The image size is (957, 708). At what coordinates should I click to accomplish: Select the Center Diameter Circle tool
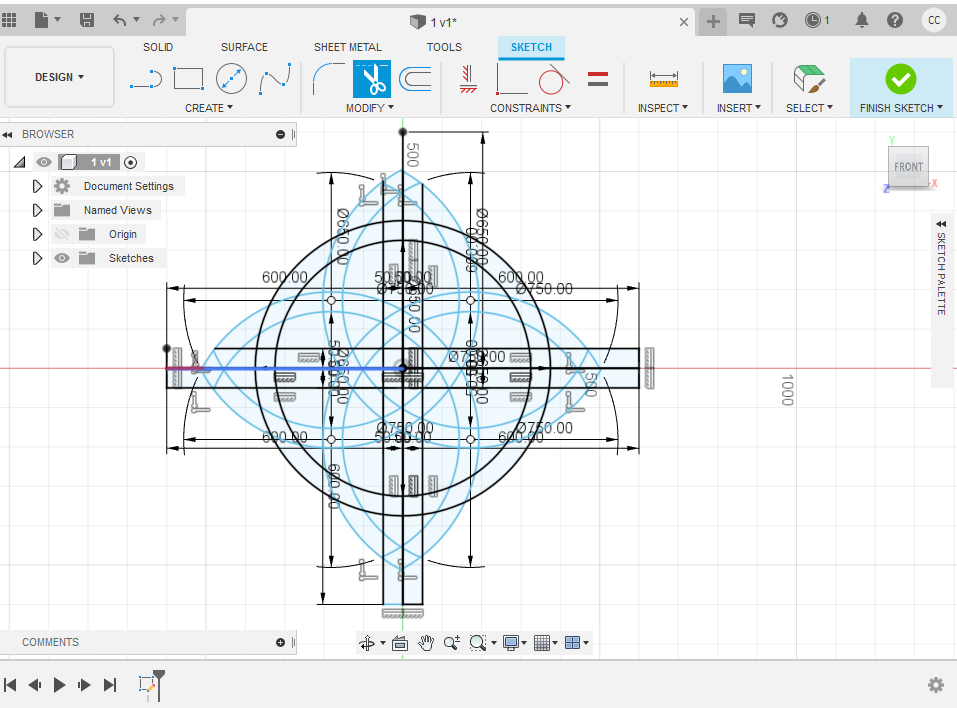(x=231, y=79)
